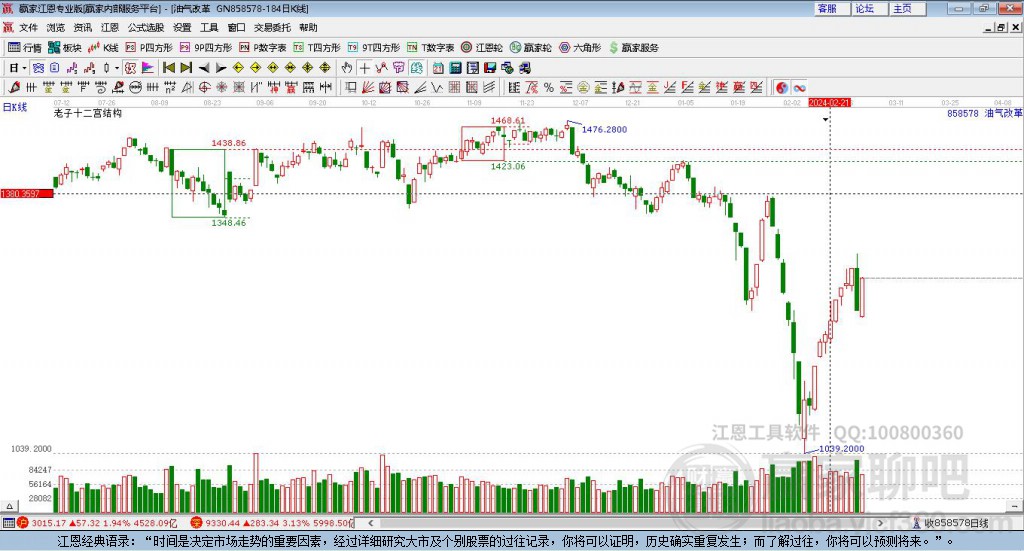This screenshot has width=1024, height=551.
Task: Select the zigzag wave line tool
Action: [x=436, y=87]
